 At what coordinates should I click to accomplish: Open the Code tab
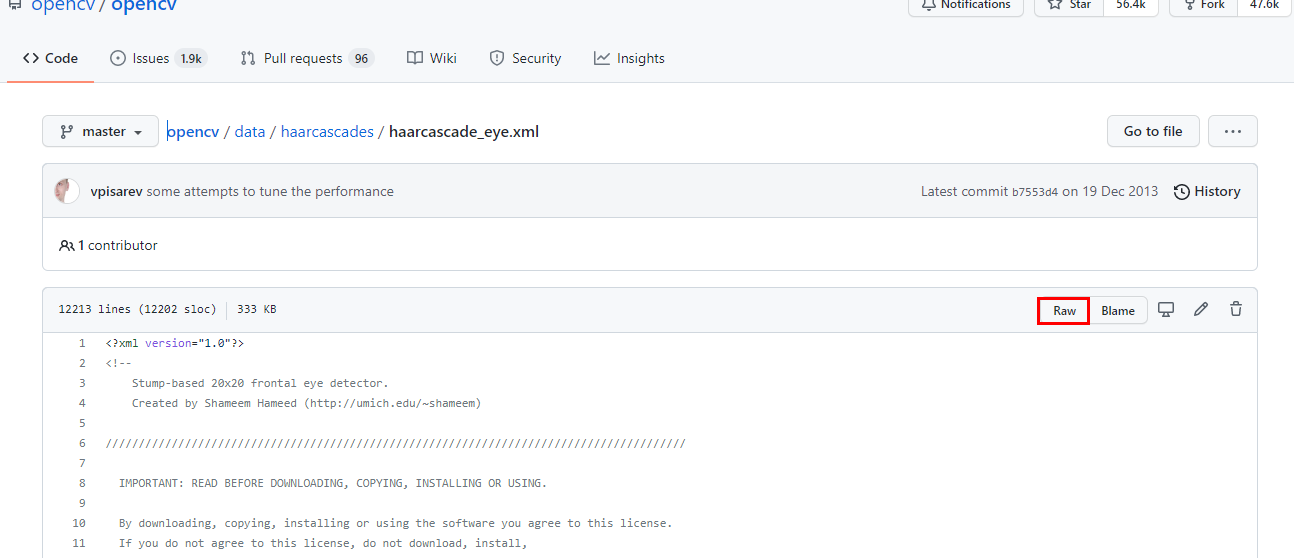50,58
